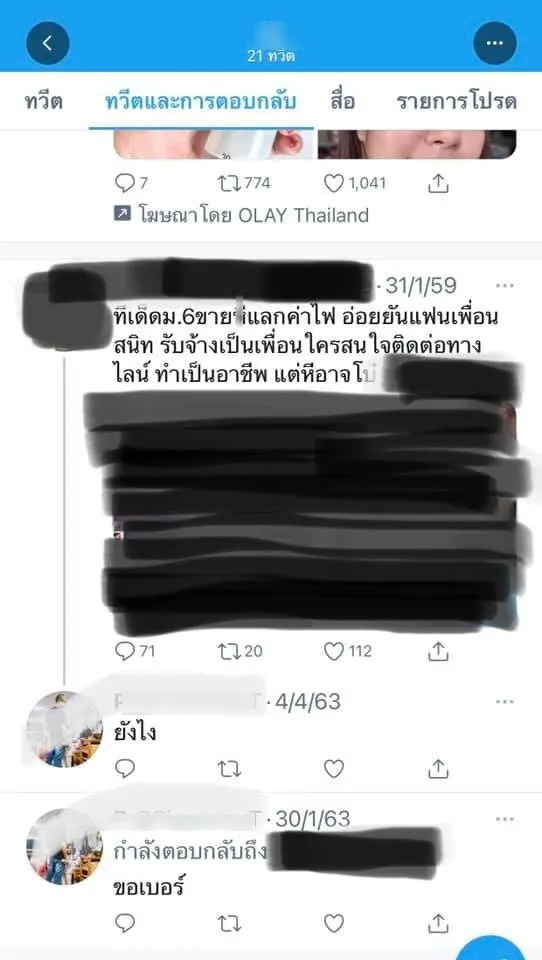
Task: Expand more options on 30/1/63 reply
Action: [505, 819]
